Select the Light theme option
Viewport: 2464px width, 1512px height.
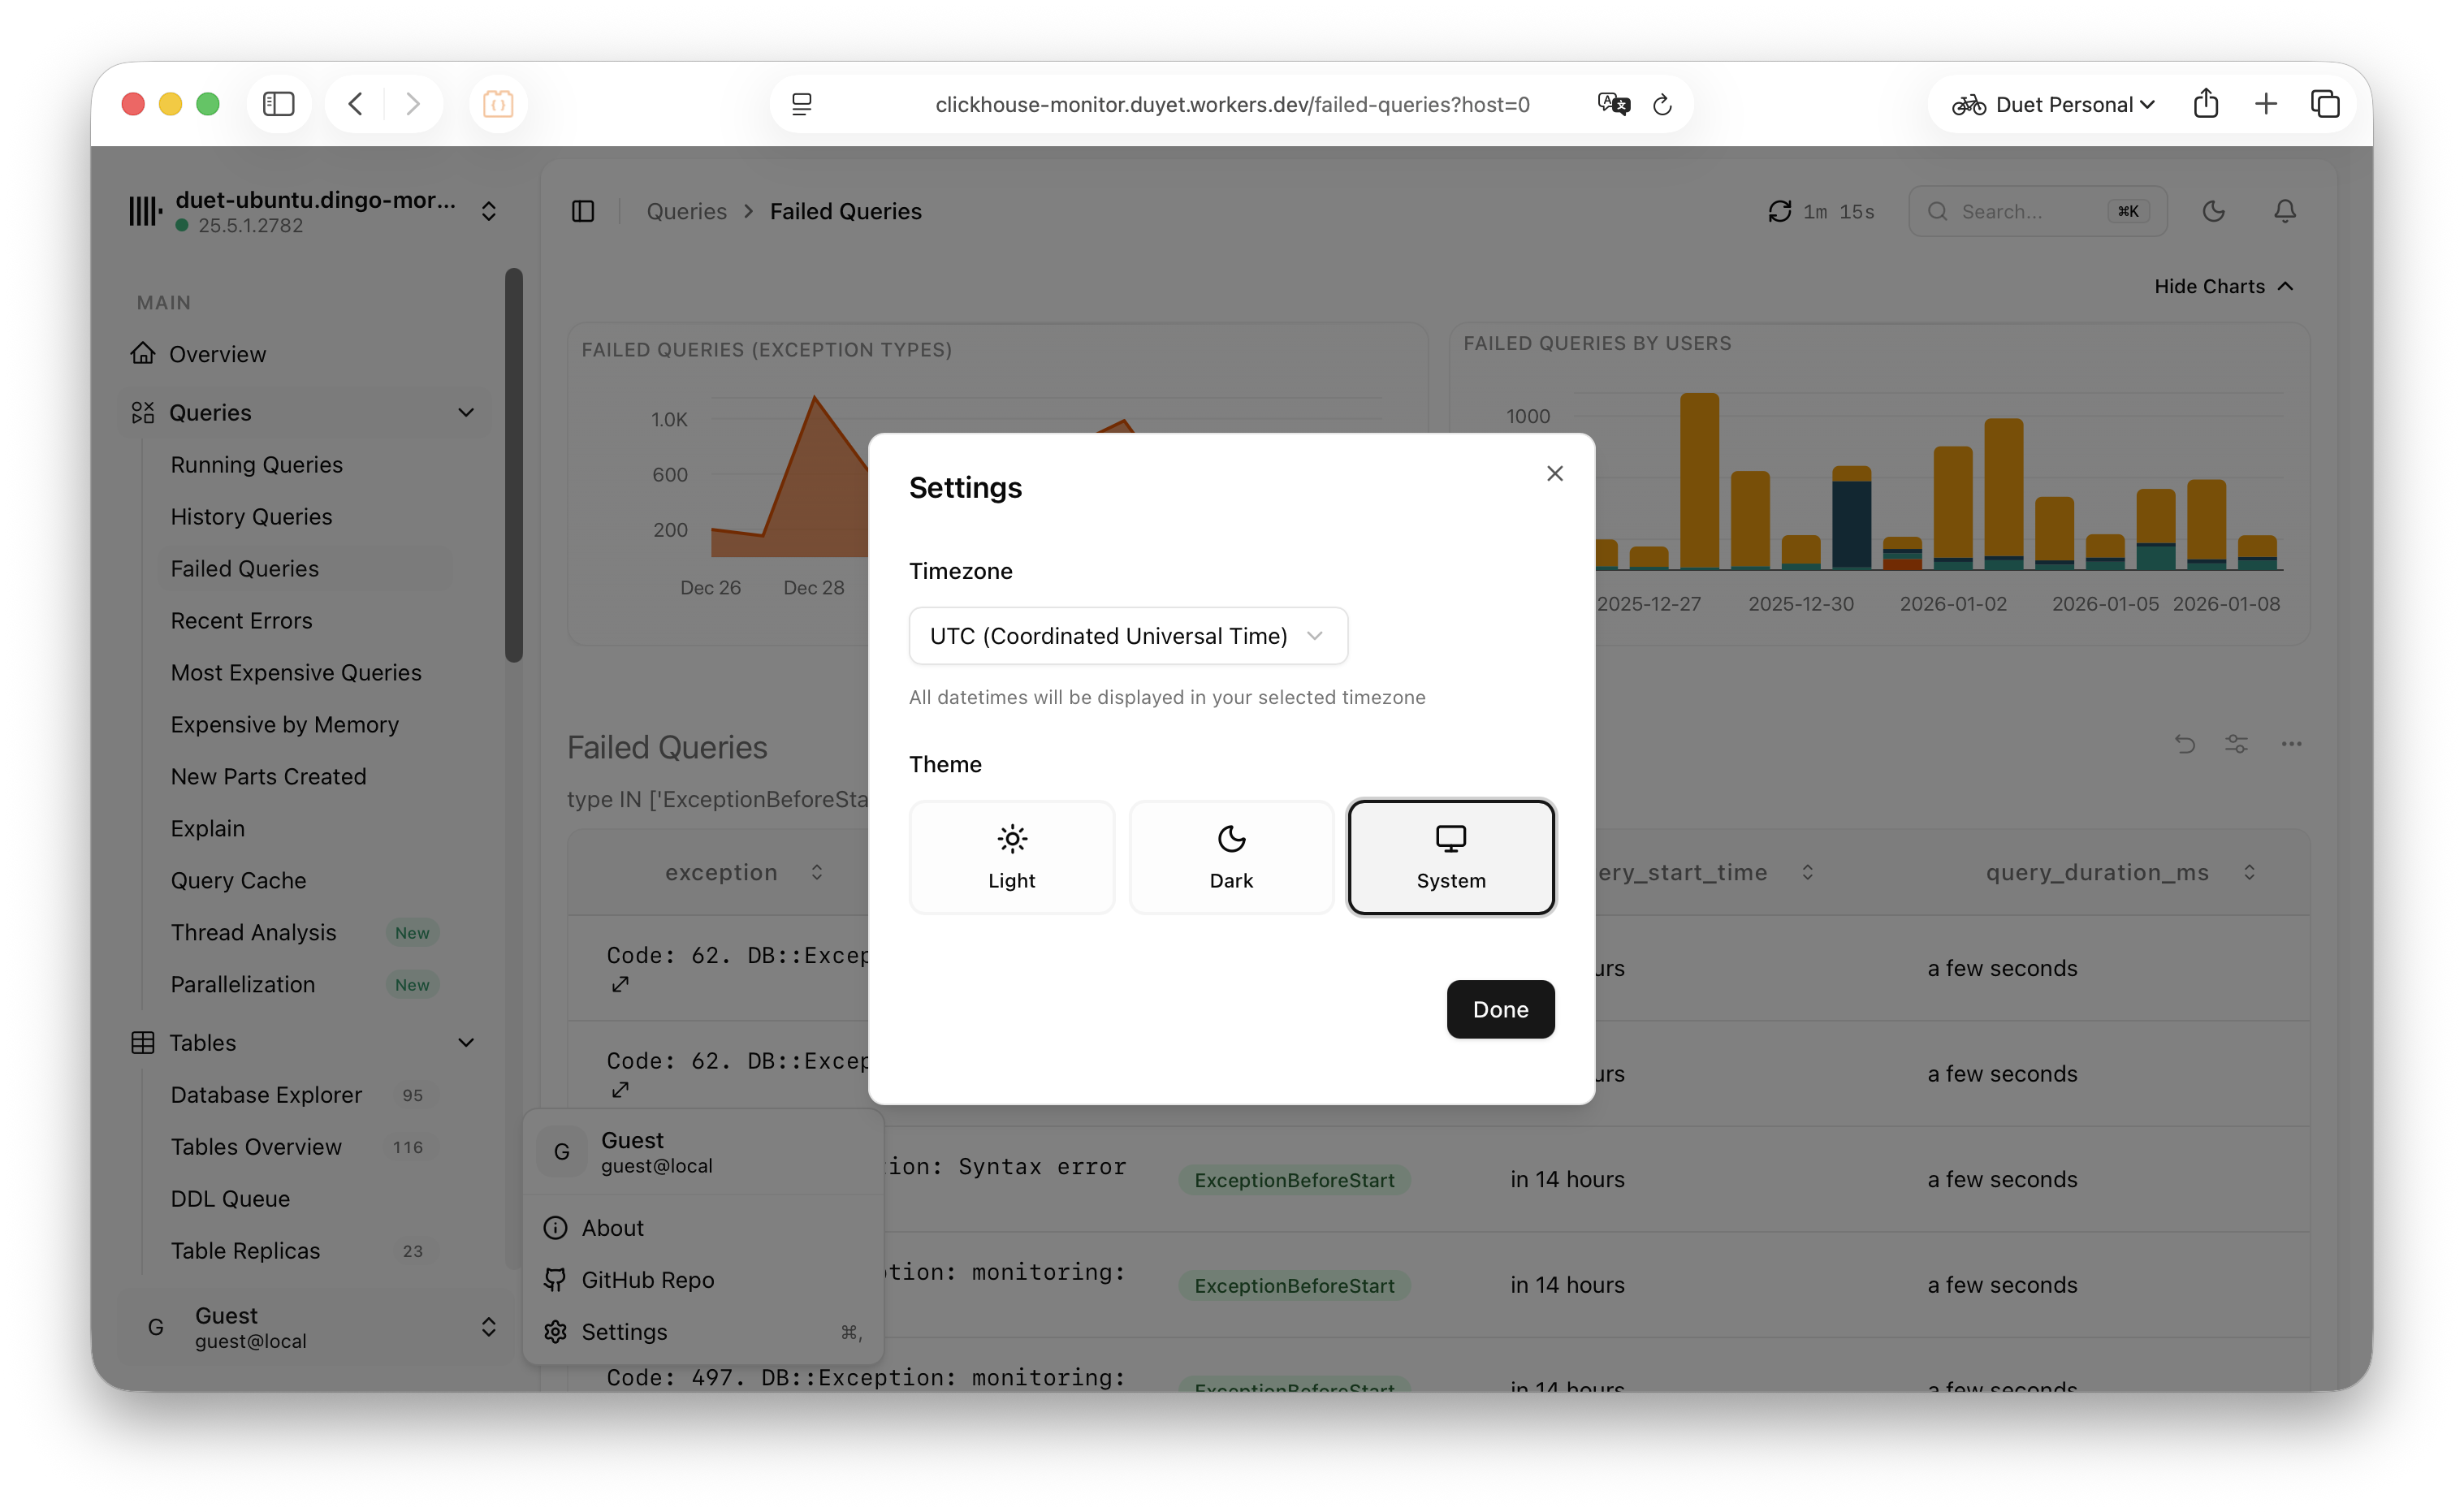click(x=1011, y=857)
